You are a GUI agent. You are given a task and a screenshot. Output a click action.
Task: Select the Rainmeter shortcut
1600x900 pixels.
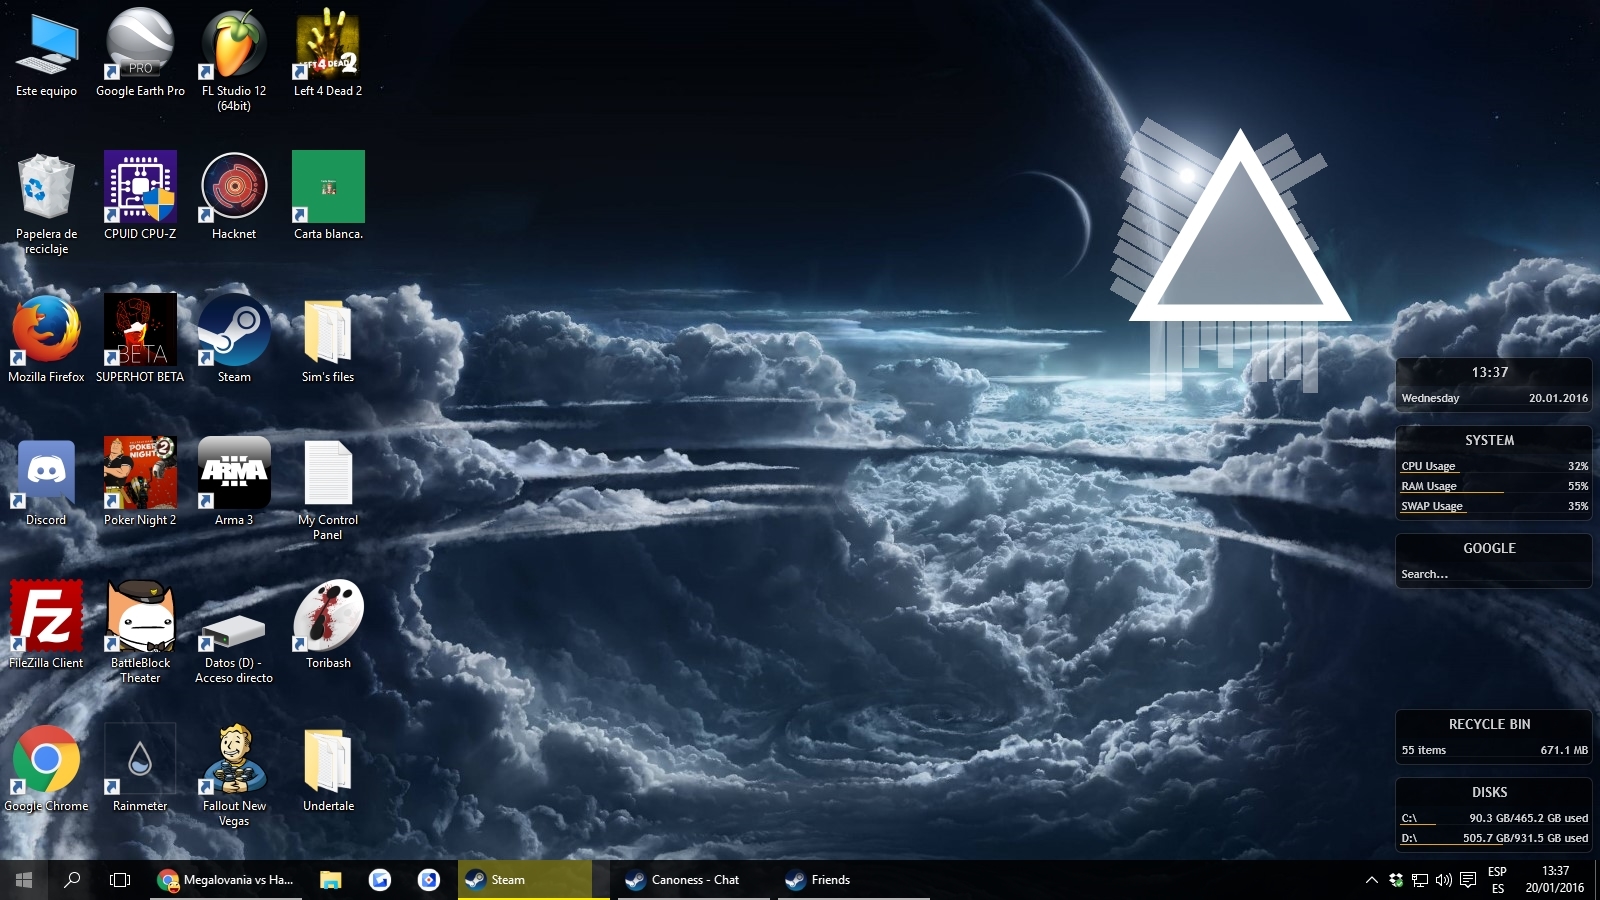[140, 769]
